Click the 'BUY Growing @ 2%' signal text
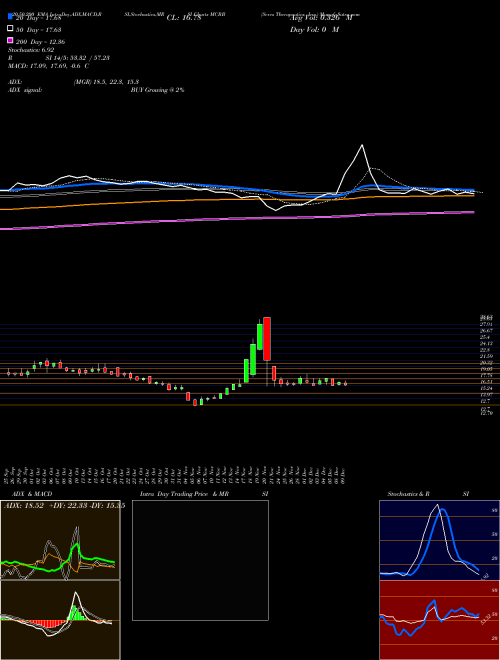Image resolution: width=500 pixels, height=660 pixels. (157, 90)
